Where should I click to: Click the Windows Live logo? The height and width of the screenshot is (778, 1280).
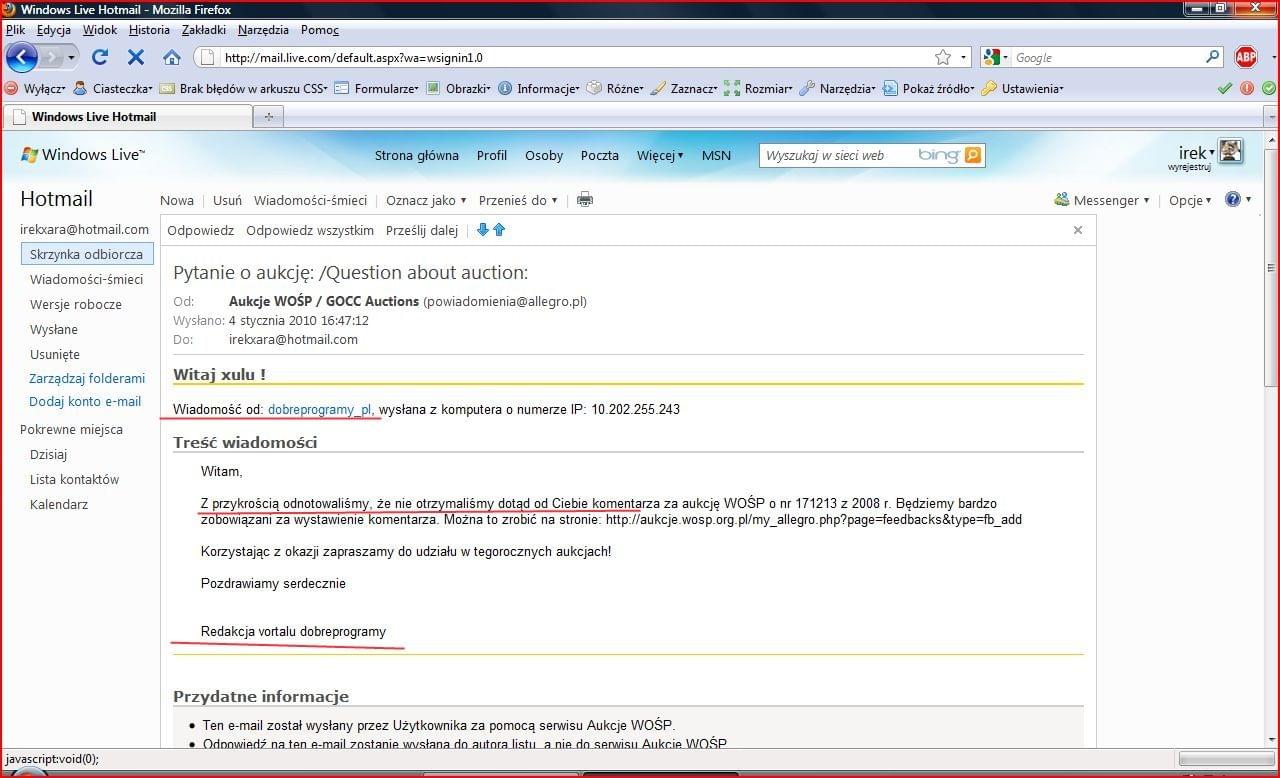(82, 155)
